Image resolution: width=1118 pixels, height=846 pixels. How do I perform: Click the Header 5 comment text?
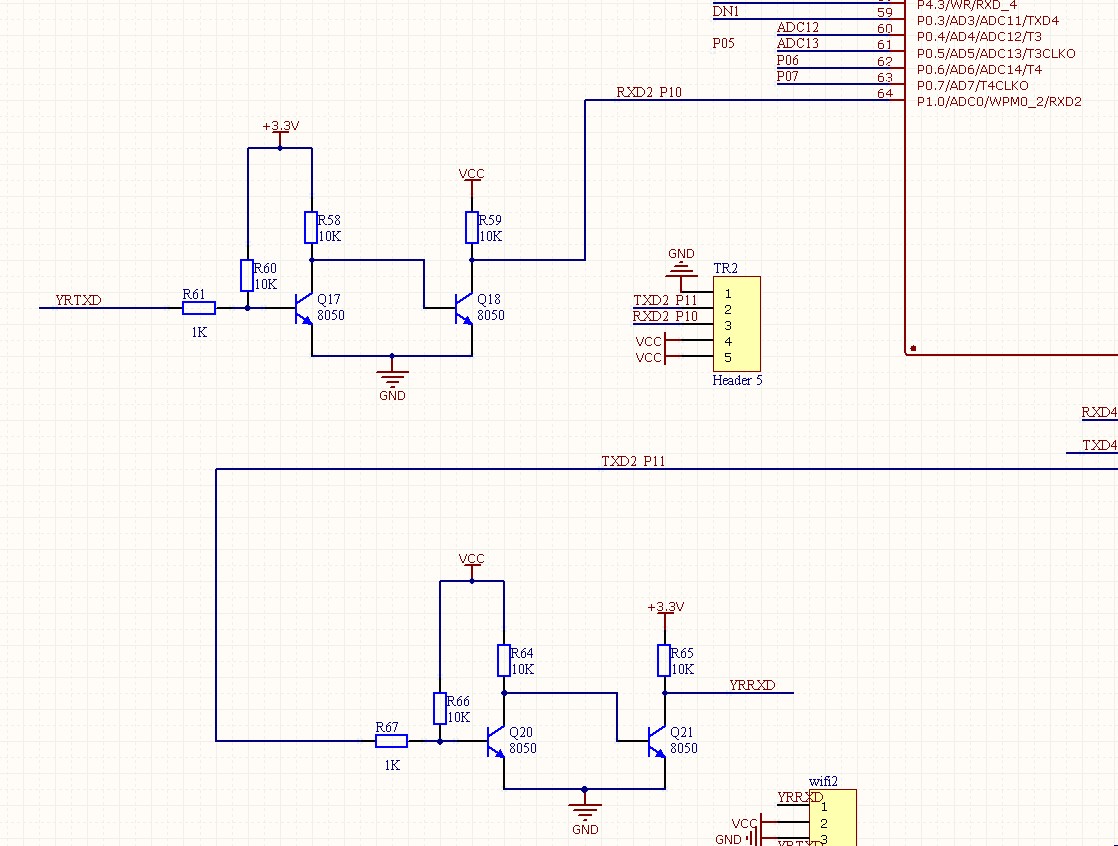[x=737, y=380]
